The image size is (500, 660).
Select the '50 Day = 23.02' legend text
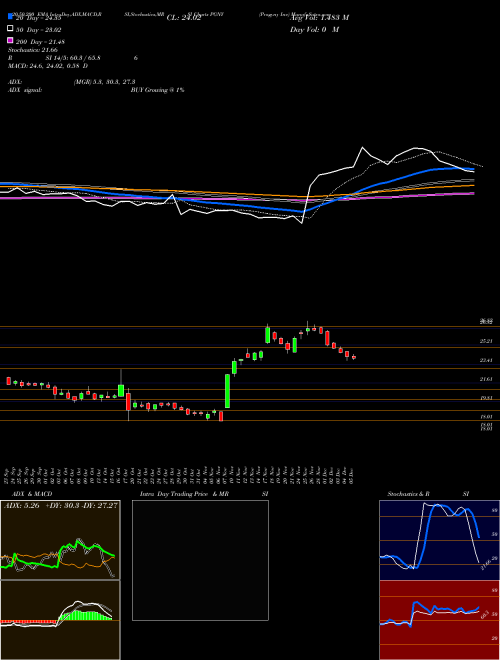click(x=39, y=30)
